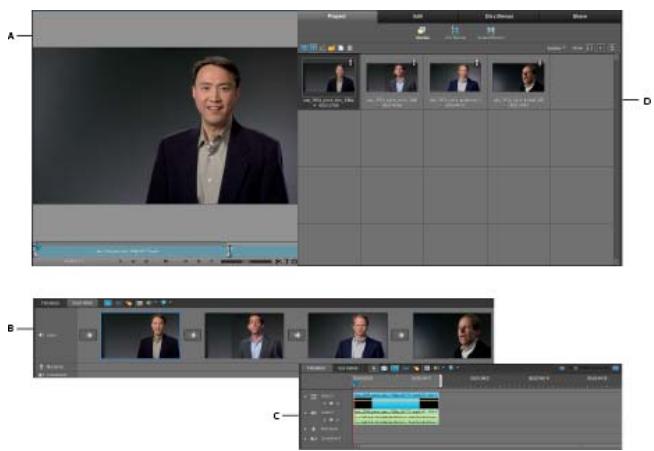Switch to the Project tab
Image resolution: width=654 pixels, height=451 pixels.
point(337,16)
